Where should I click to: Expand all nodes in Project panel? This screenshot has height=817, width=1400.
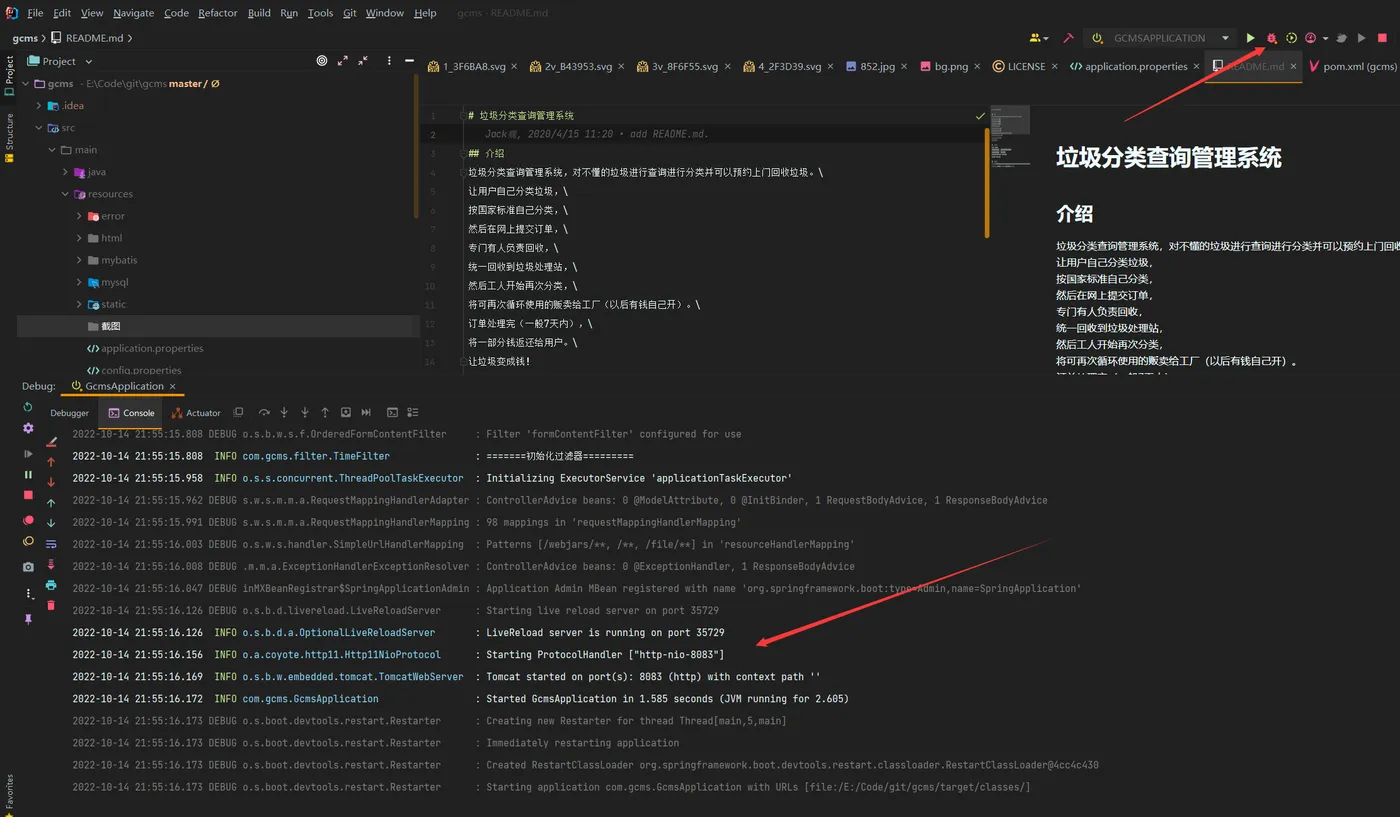point(343,61)
